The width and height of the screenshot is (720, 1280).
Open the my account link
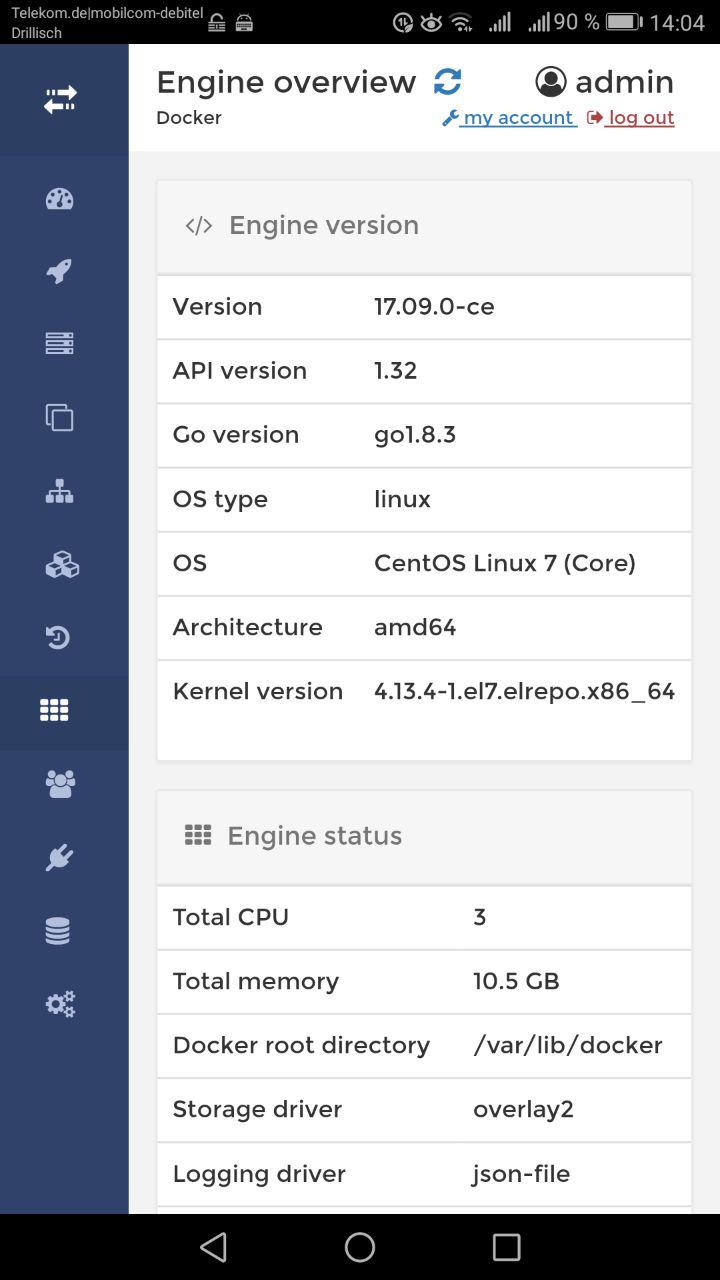point(516,117)
